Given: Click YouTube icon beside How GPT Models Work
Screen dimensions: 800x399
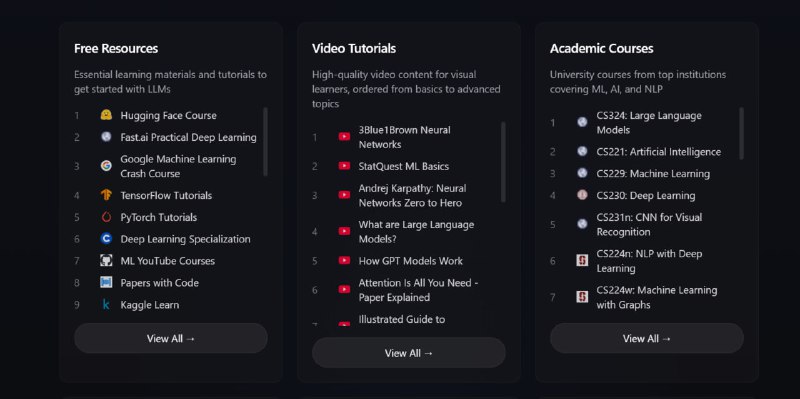Looking at the screenshot, I should [x=344, y=261].
